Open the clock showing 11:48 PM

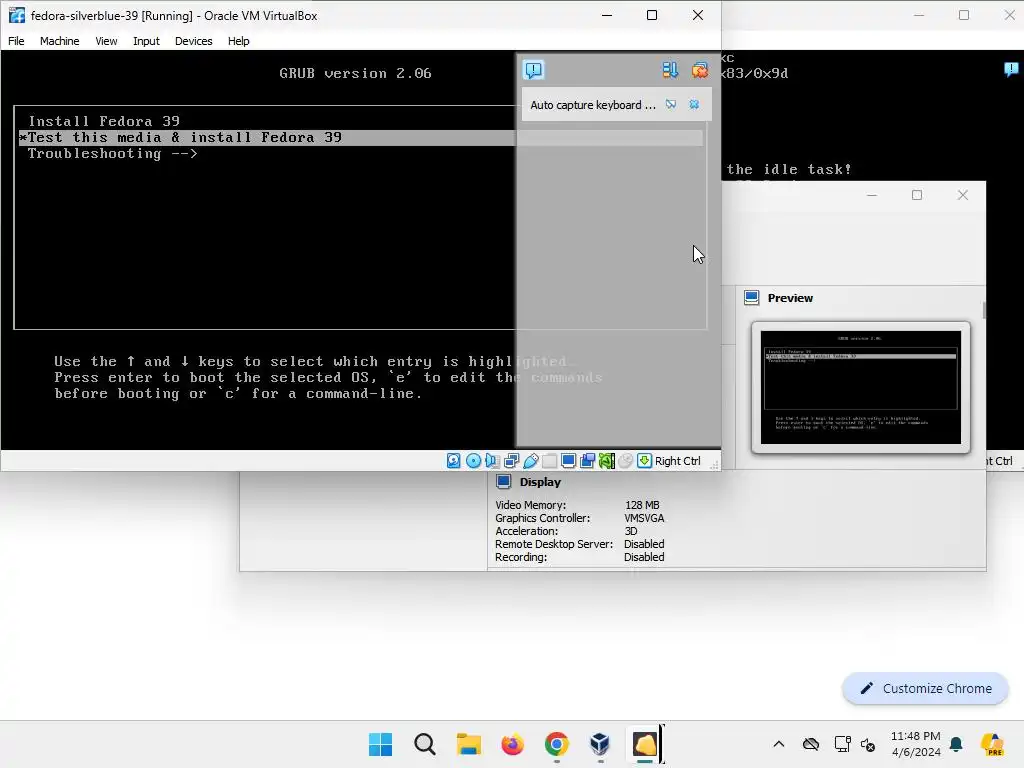[x=916, y=744]
